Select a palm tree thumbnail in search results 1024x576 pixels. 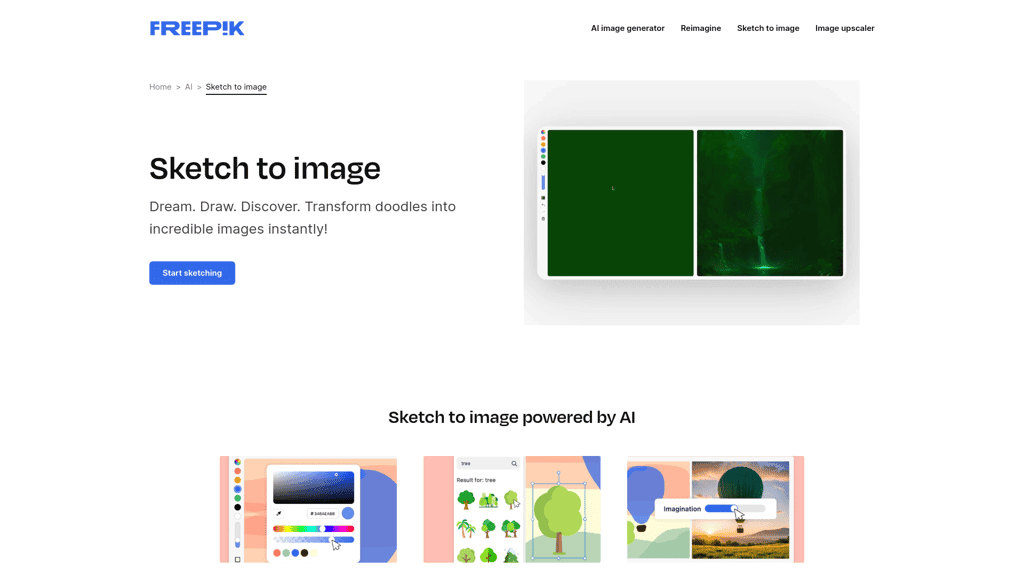coord(465,528)
